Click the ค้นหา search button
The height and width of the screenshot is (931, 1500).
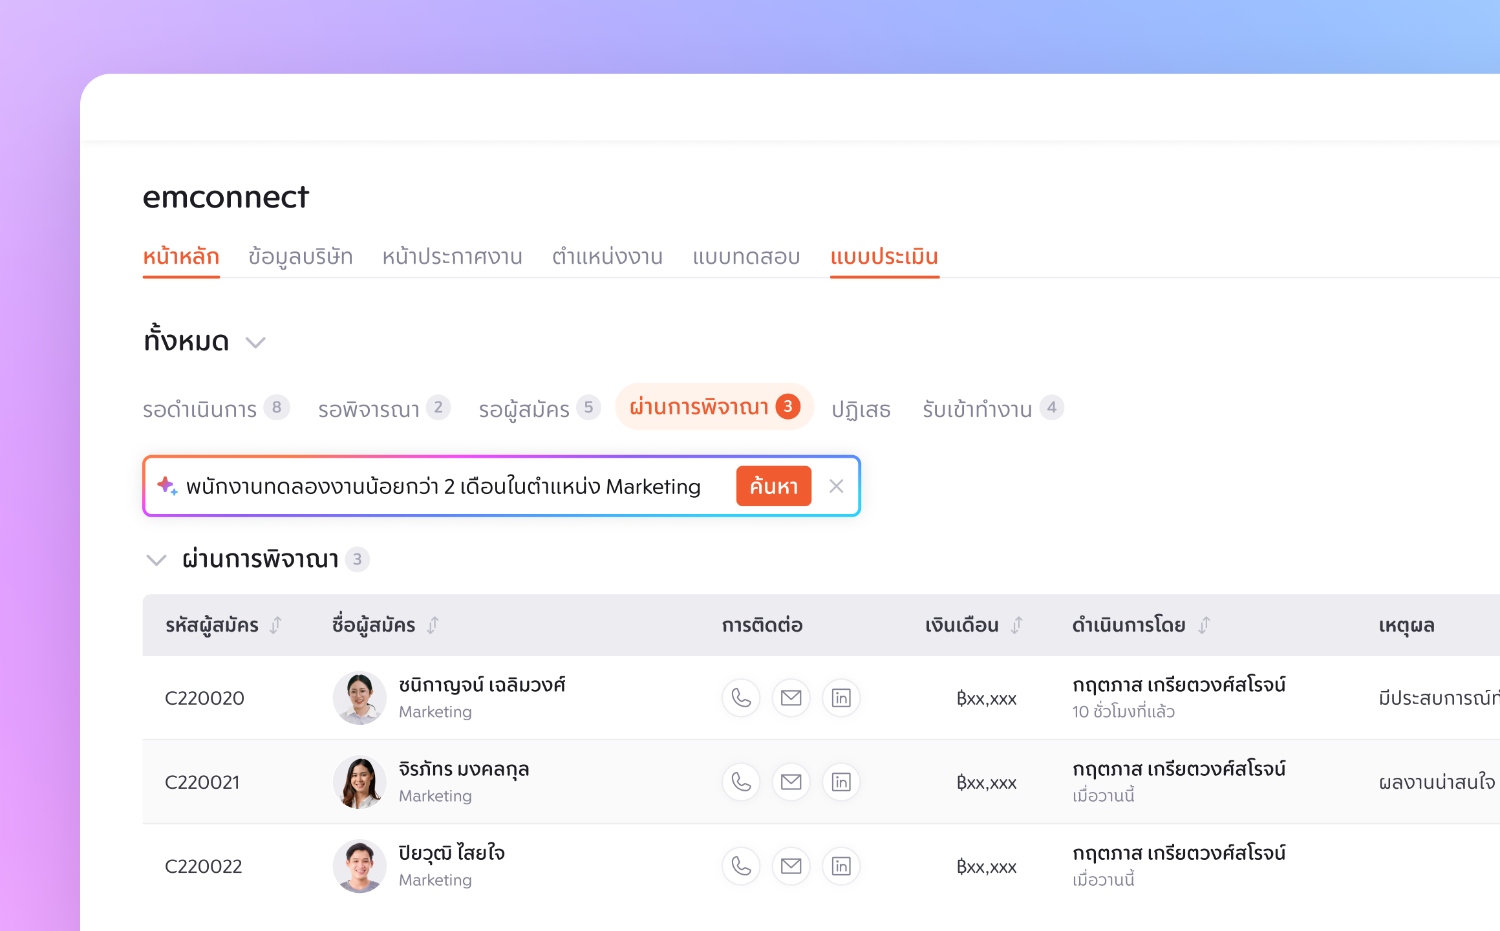pos(774,486)
